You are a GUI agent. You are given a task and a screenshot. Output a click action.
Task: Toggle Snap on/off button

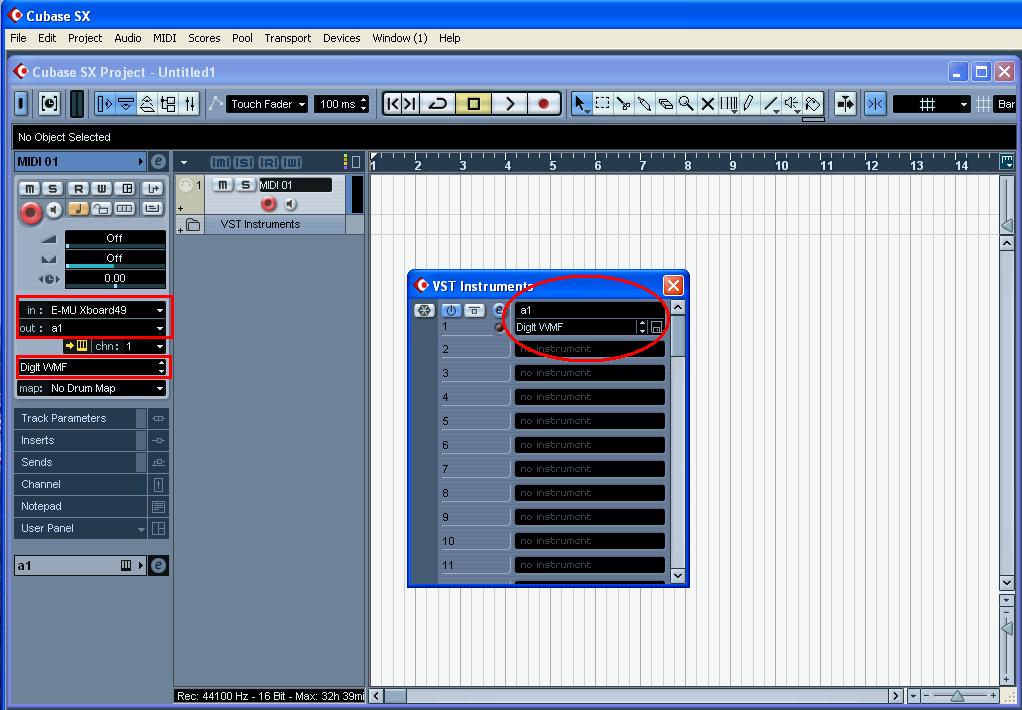point(875,104)
